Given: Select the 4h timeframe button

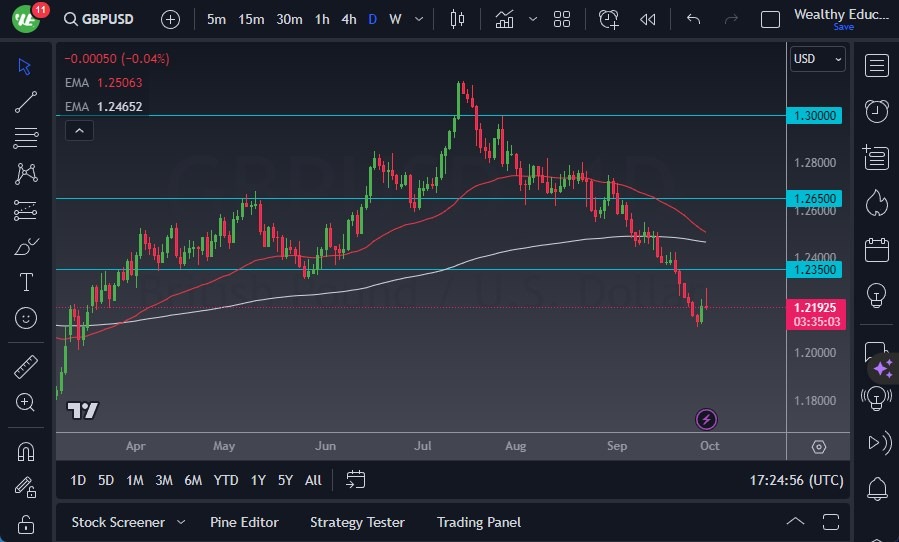Looking at the screenshot, I should (x=348, y=19).
